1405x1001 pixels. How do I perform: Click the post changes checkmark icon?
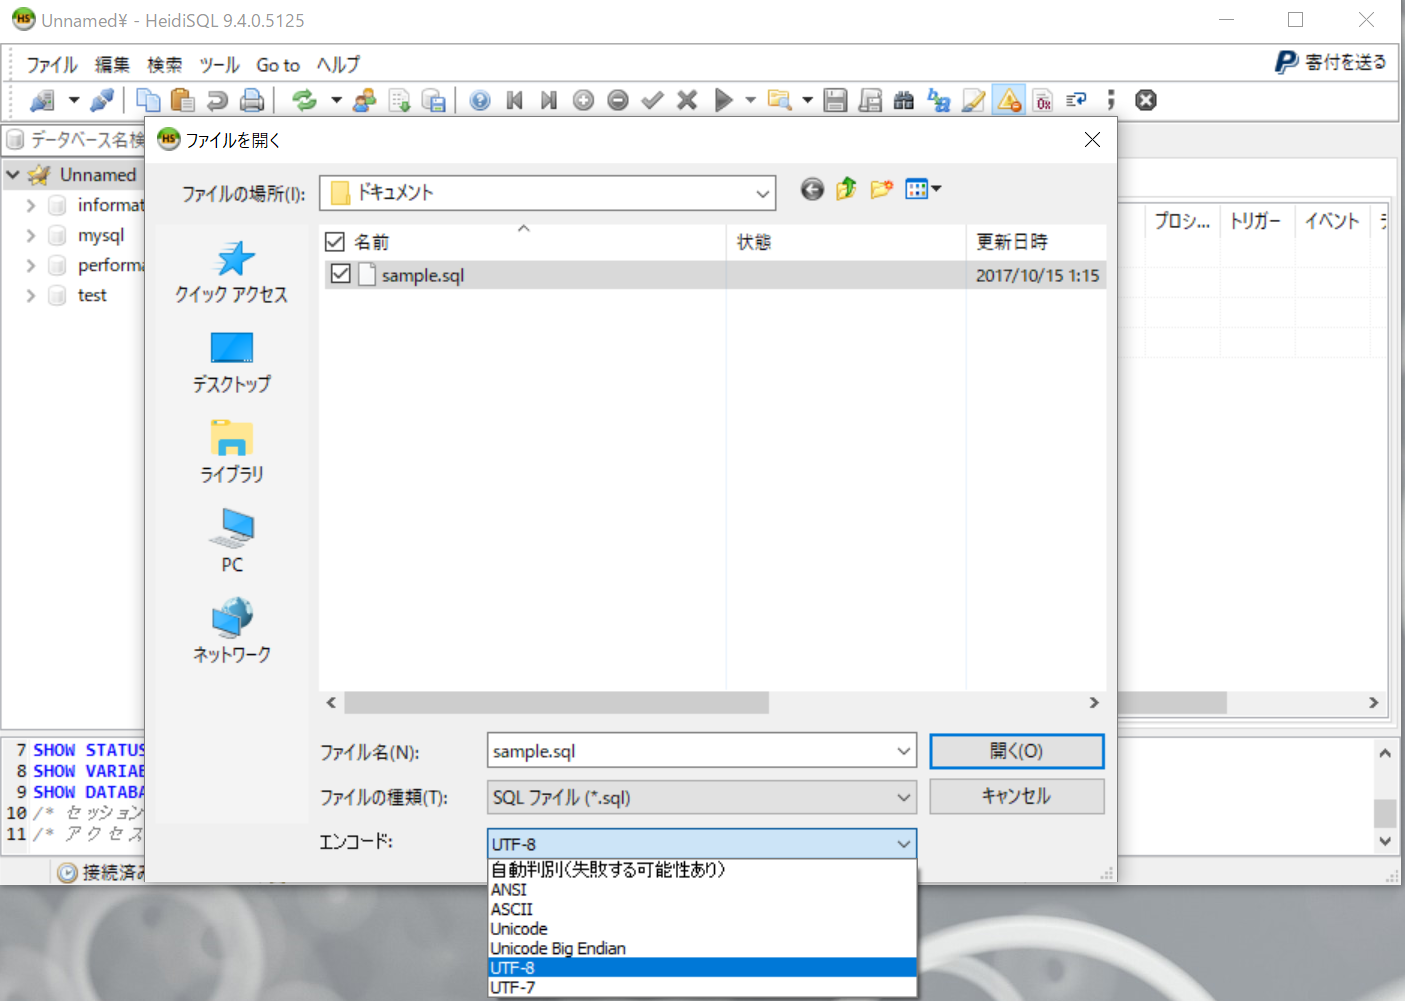tap(652, 100)
